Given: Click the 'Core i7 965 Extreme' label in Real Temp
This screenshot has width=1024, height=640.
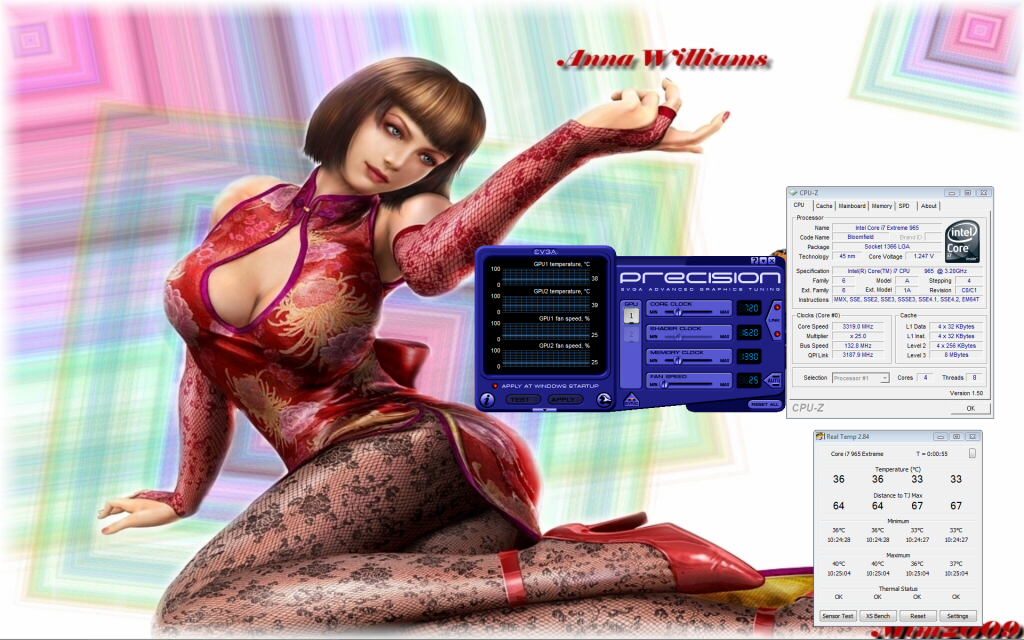Looking at the screenshot, I should click(857, 454).
